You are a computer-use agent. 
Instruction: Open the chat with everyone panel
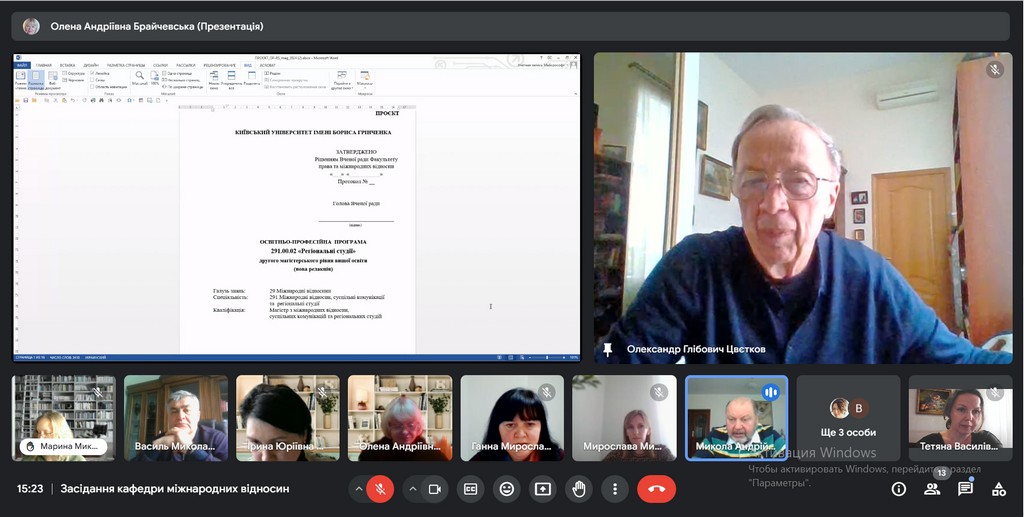pos(965,489)
